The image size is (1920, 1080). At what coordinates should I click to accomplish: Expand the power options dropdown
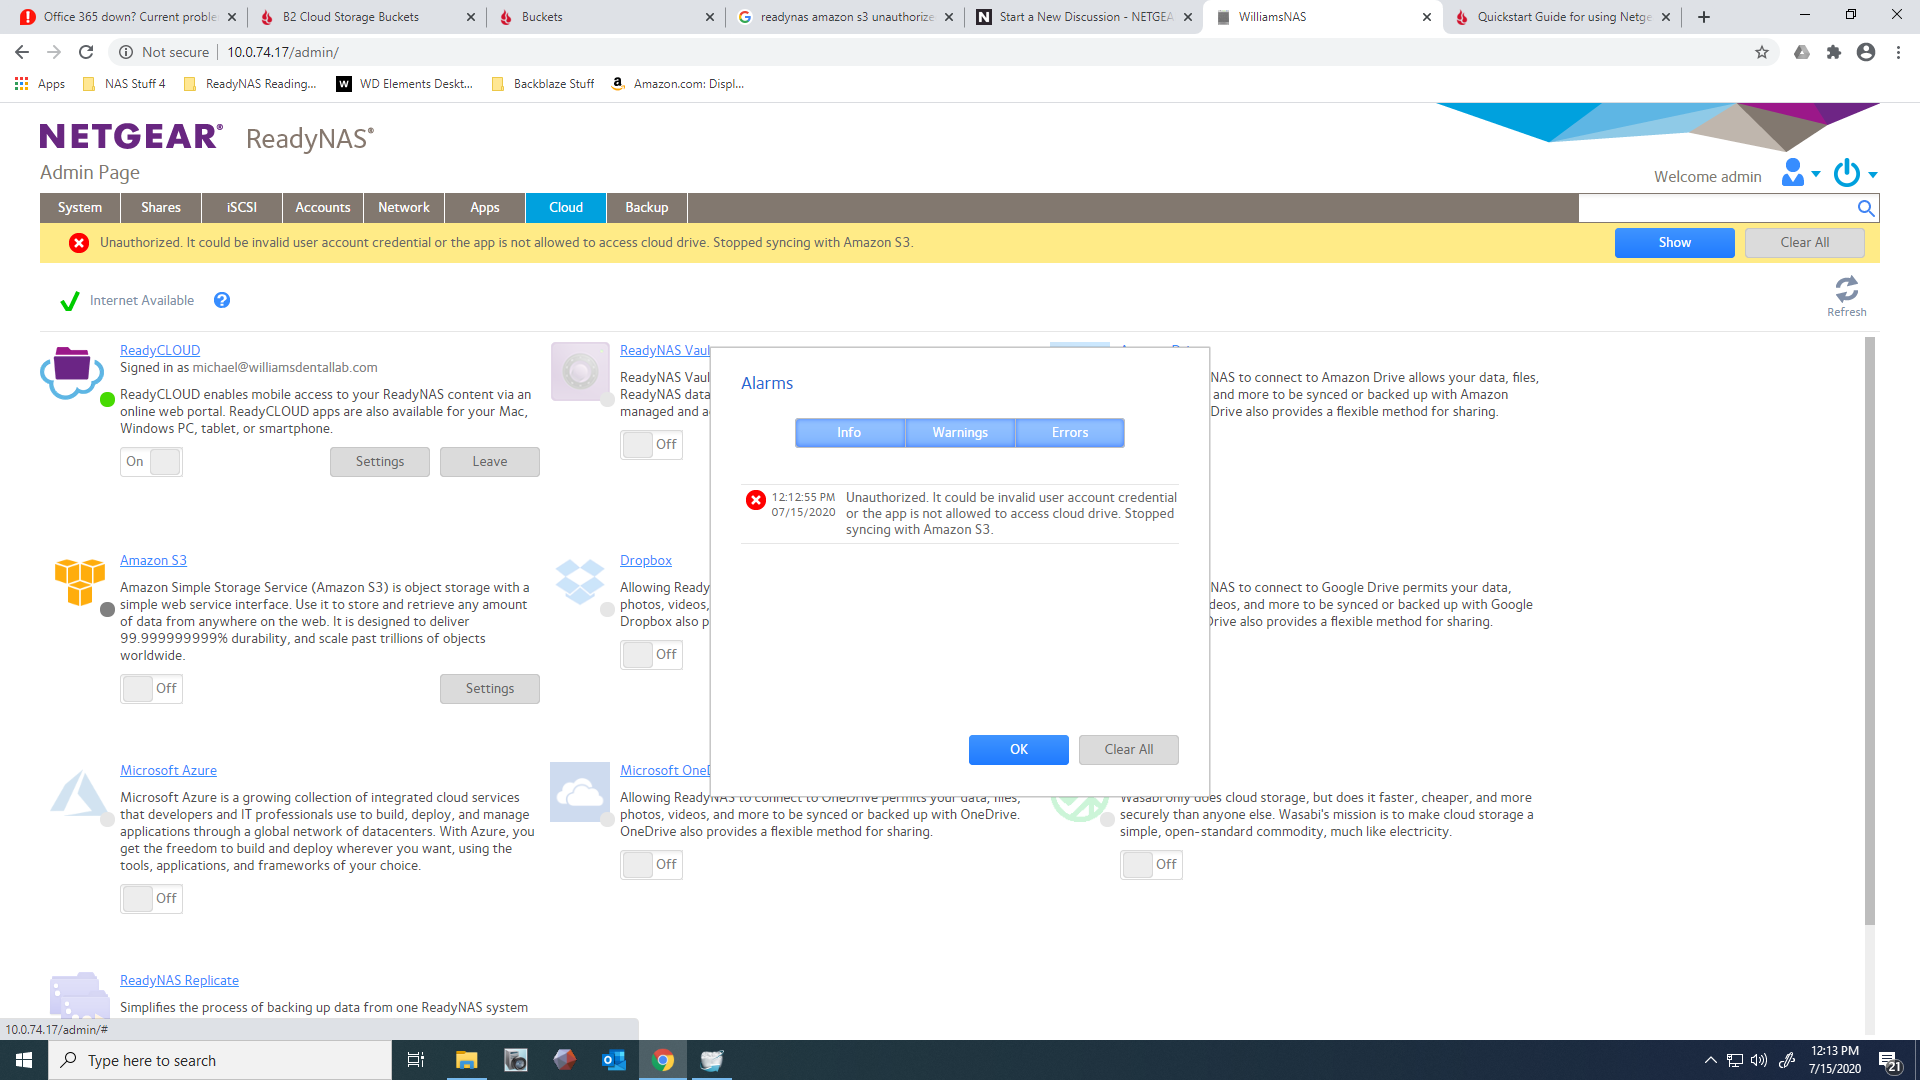click(x=1855, y=173)
